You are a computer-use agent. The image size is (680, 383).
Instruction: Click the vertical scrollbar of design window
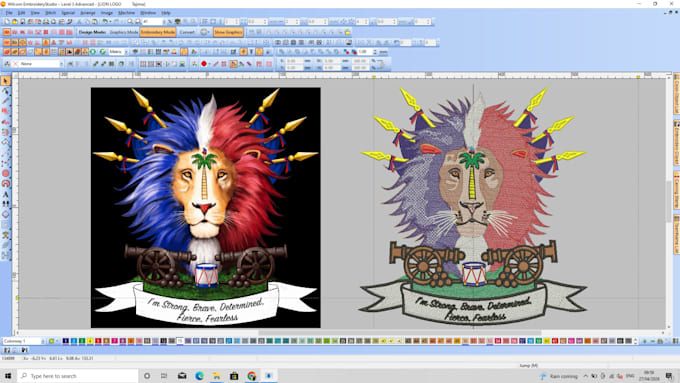[668, 202]
